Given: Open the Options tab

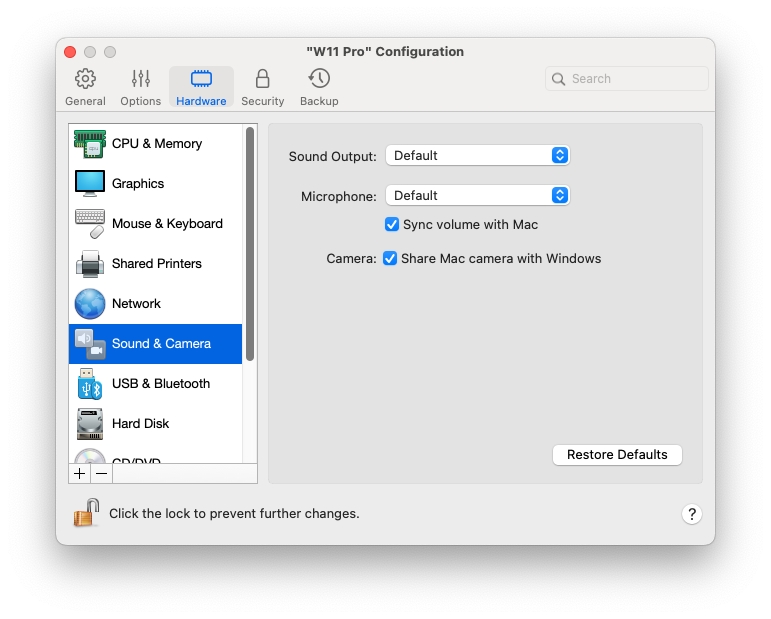Looking at the screenshot, I should [x=140, y=87].
